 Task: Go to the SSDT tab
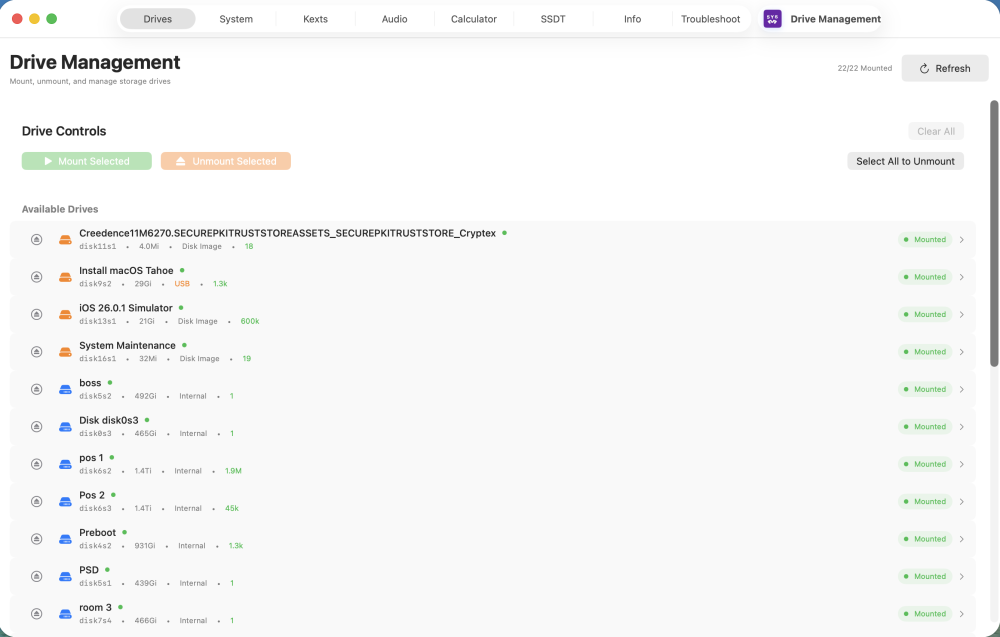coord(553,19)
